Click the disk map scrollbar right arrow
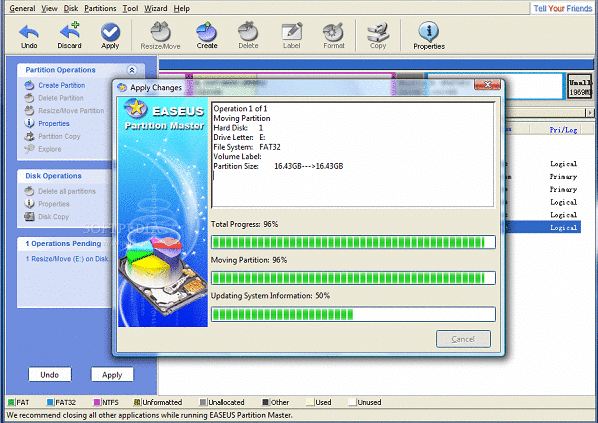 590,113
